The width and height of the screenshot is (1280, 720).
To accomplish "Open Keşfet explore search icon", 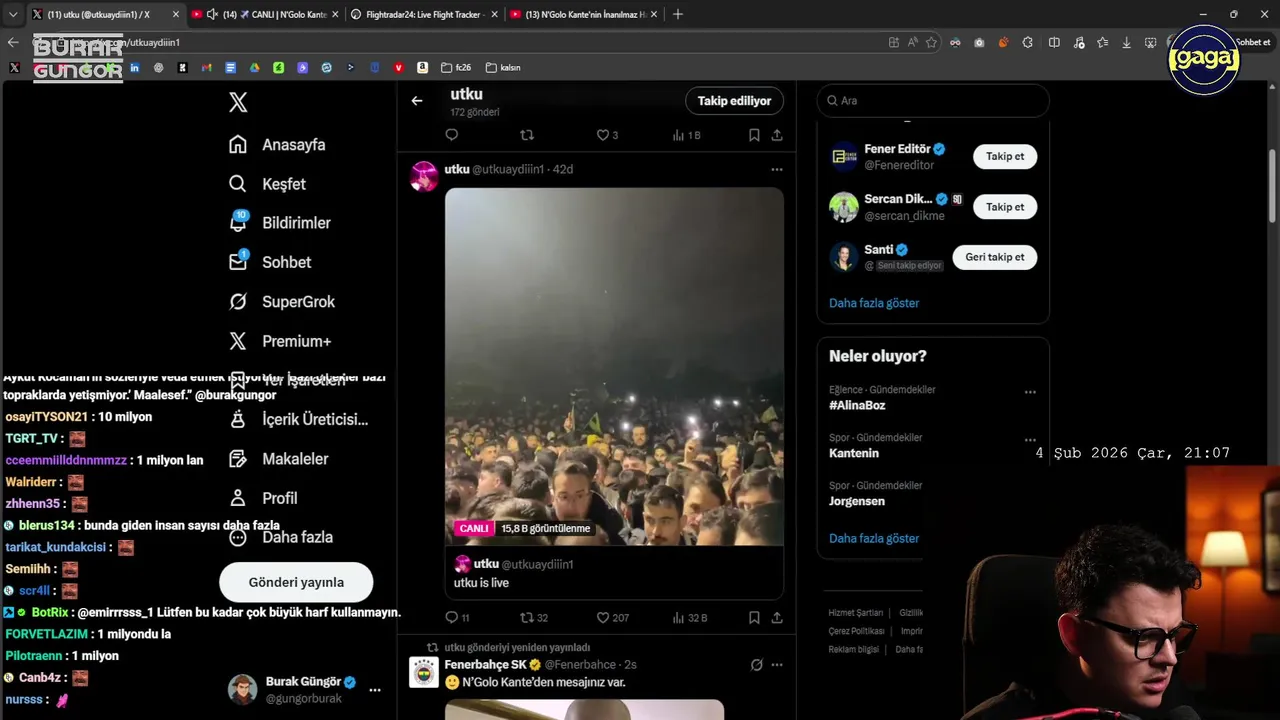I will tap(238, 184).
